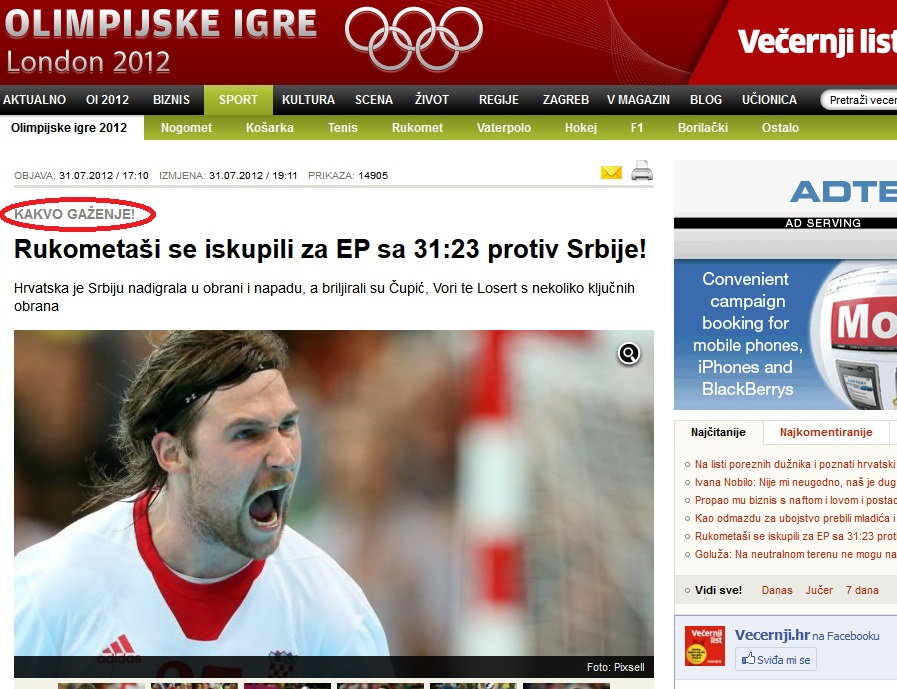Click the Olympic rings logo
897x689 pixels.
click(x=414, y=38)
